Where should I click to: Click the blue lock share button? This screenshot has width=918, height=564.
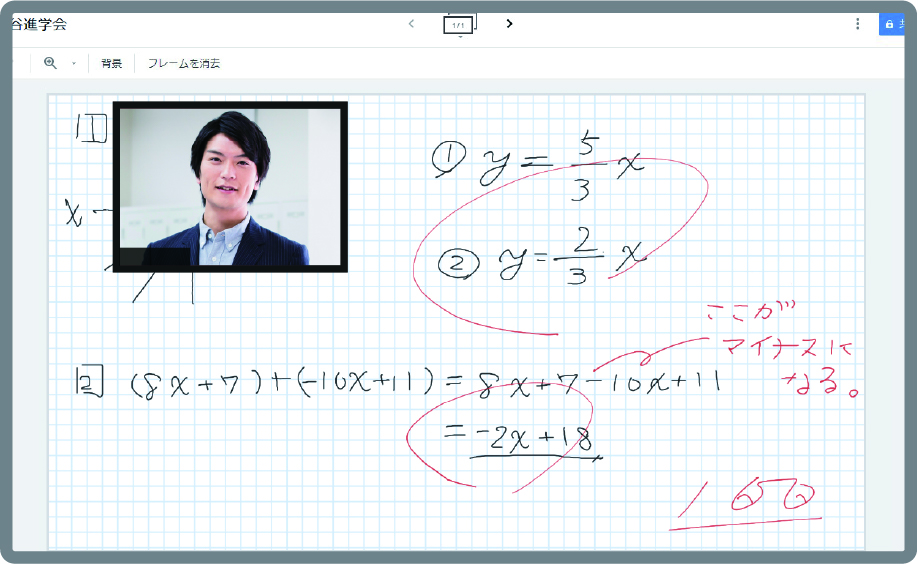[x=892, y=24]
